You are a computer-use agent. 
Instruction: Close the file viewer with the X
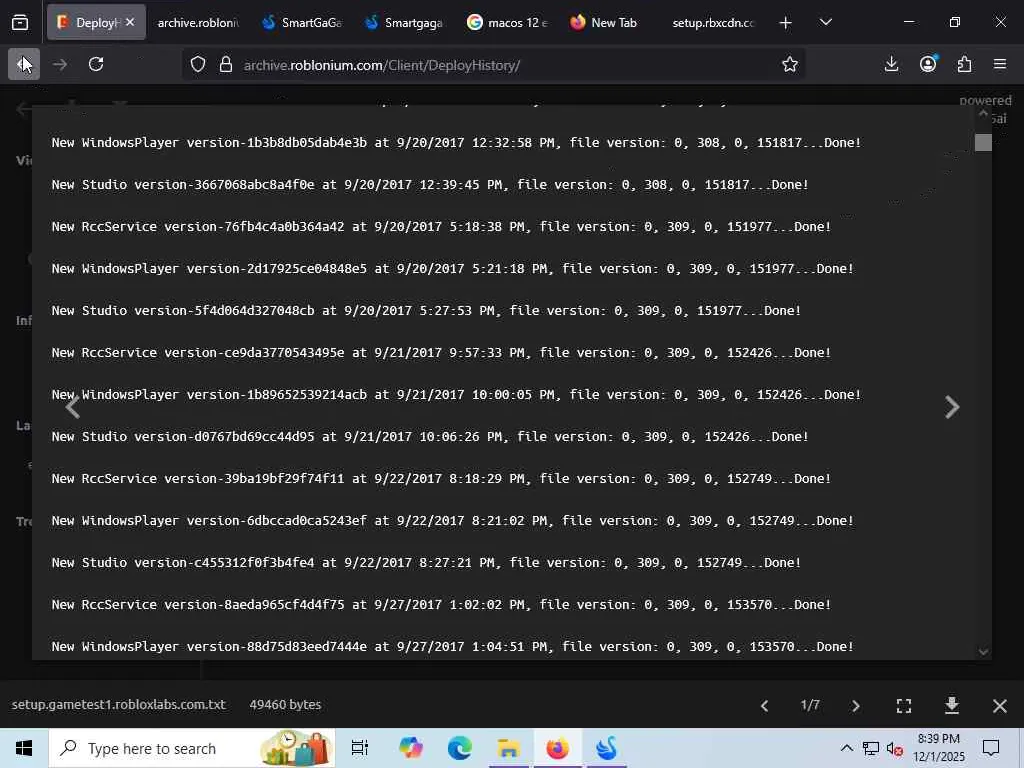(x=1000, y=705)
